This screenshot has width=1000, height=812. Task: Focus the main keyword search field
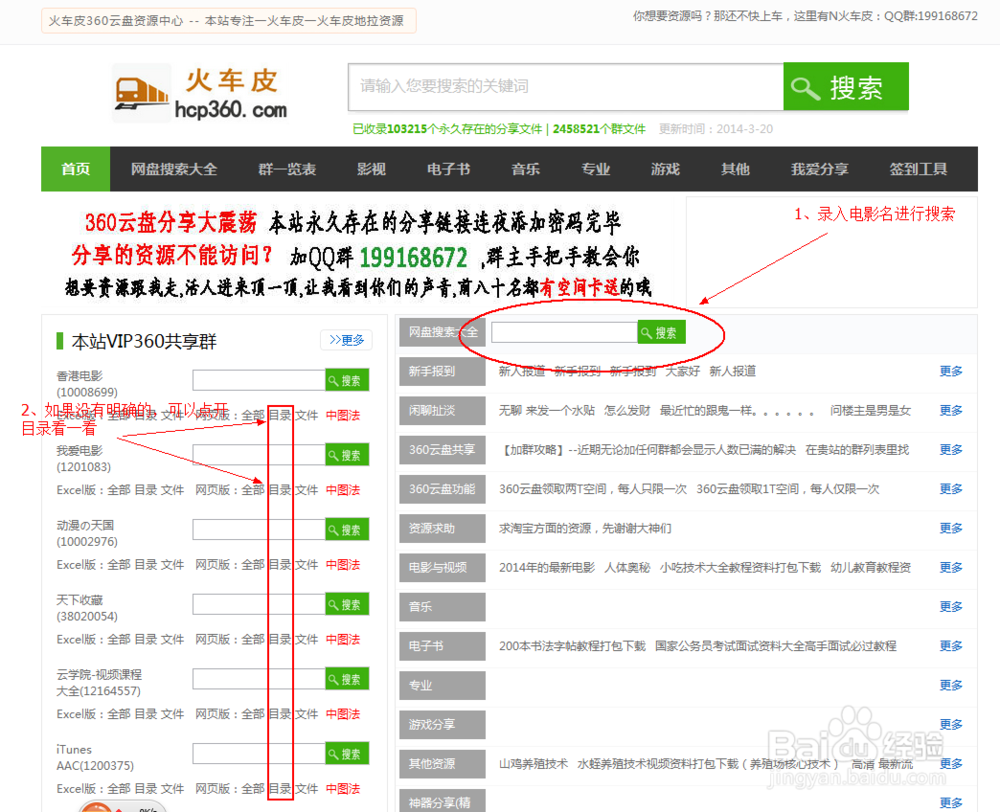pyautogui.click(x=566, y=87)
